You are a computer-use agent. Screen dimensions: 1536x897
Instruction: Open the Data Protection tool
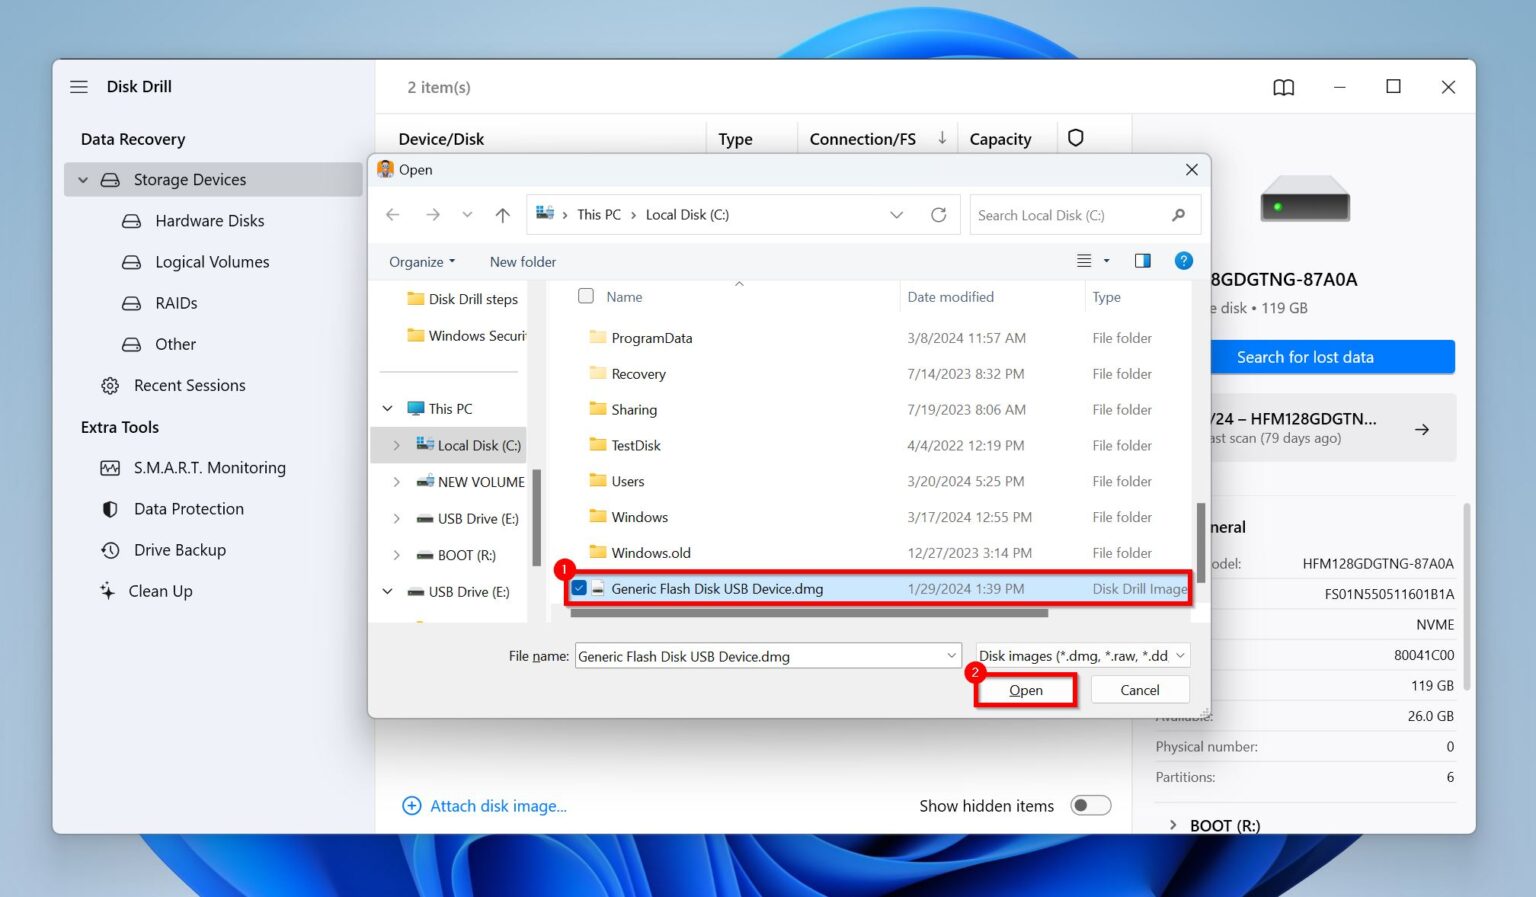(x=188, y=508)
